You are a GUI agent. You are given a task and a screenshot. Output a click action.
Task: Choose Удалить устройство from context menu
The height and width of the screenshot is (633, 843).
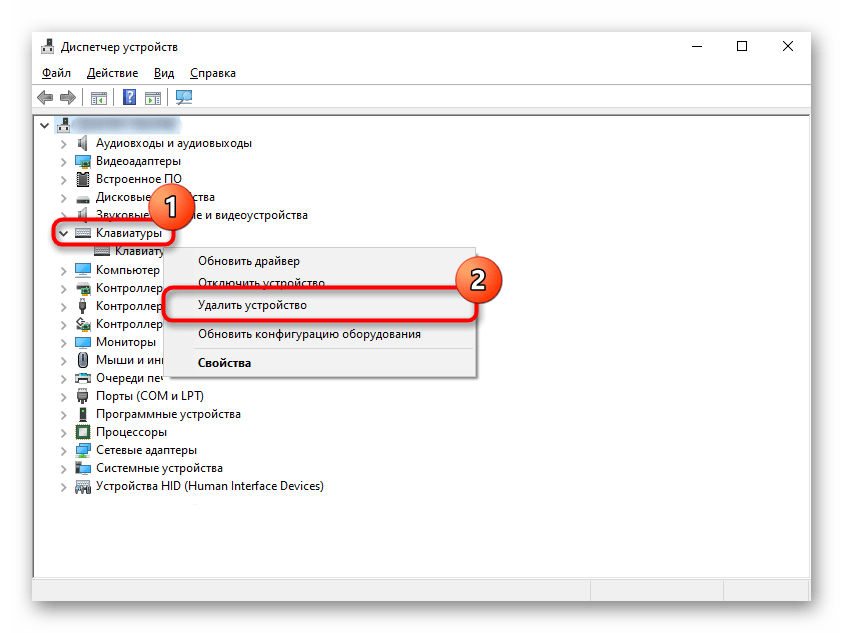252,305
